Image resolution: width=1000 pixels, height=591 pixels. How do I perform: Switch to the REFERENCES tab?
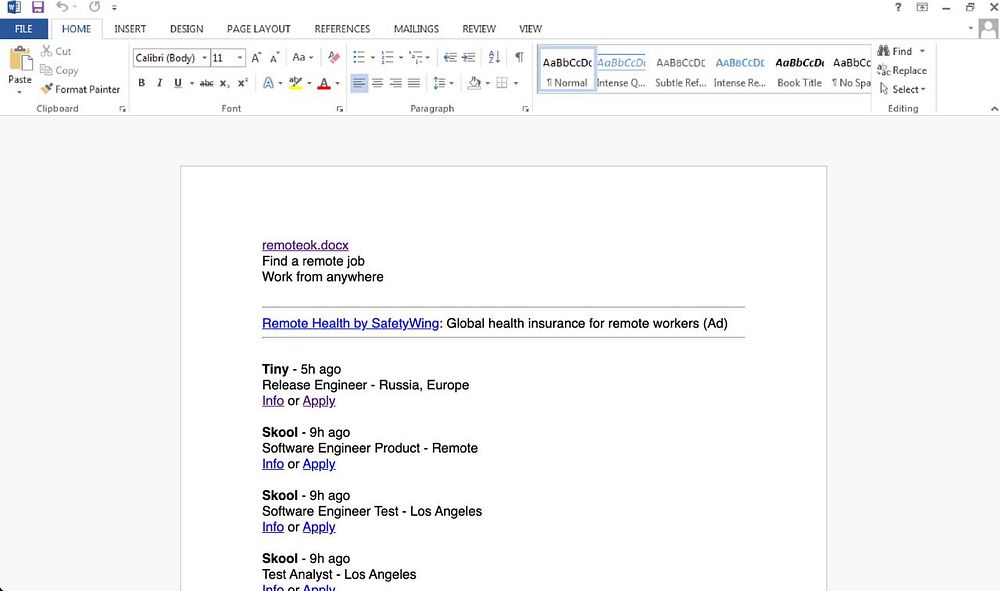pos(342,29)
